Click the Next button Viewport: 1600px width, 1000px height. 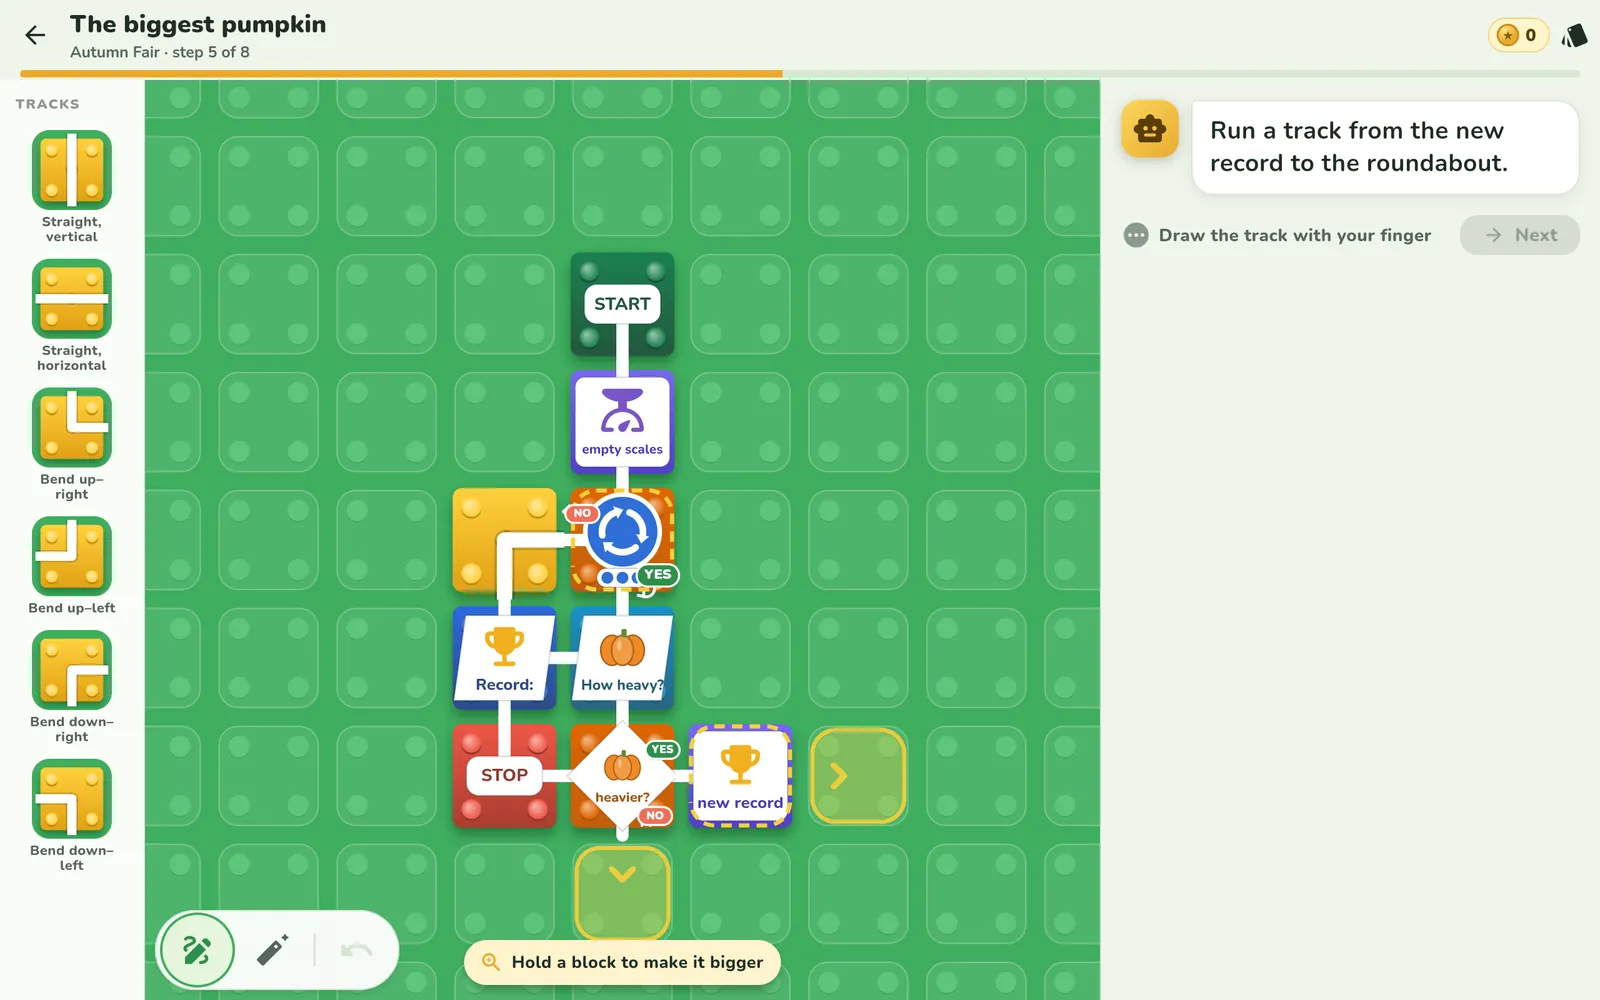pyautogui.click(x=1520, y=235)
